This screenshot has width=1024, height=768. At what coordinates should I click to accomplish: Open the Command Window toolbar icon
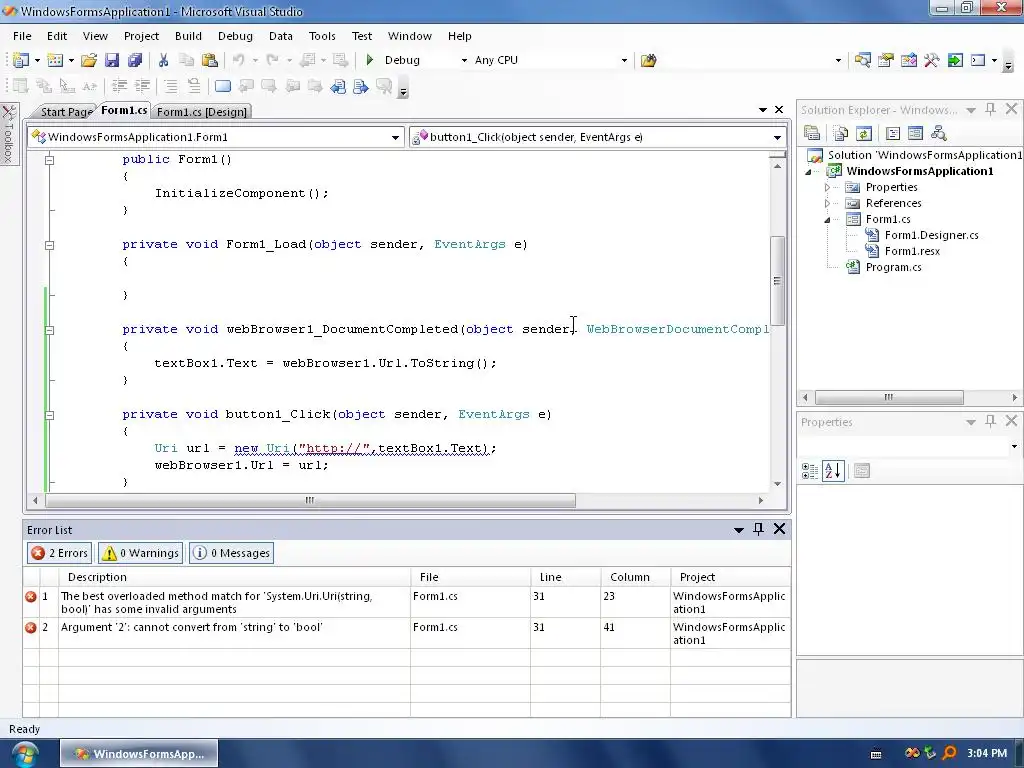click(978, 60)
